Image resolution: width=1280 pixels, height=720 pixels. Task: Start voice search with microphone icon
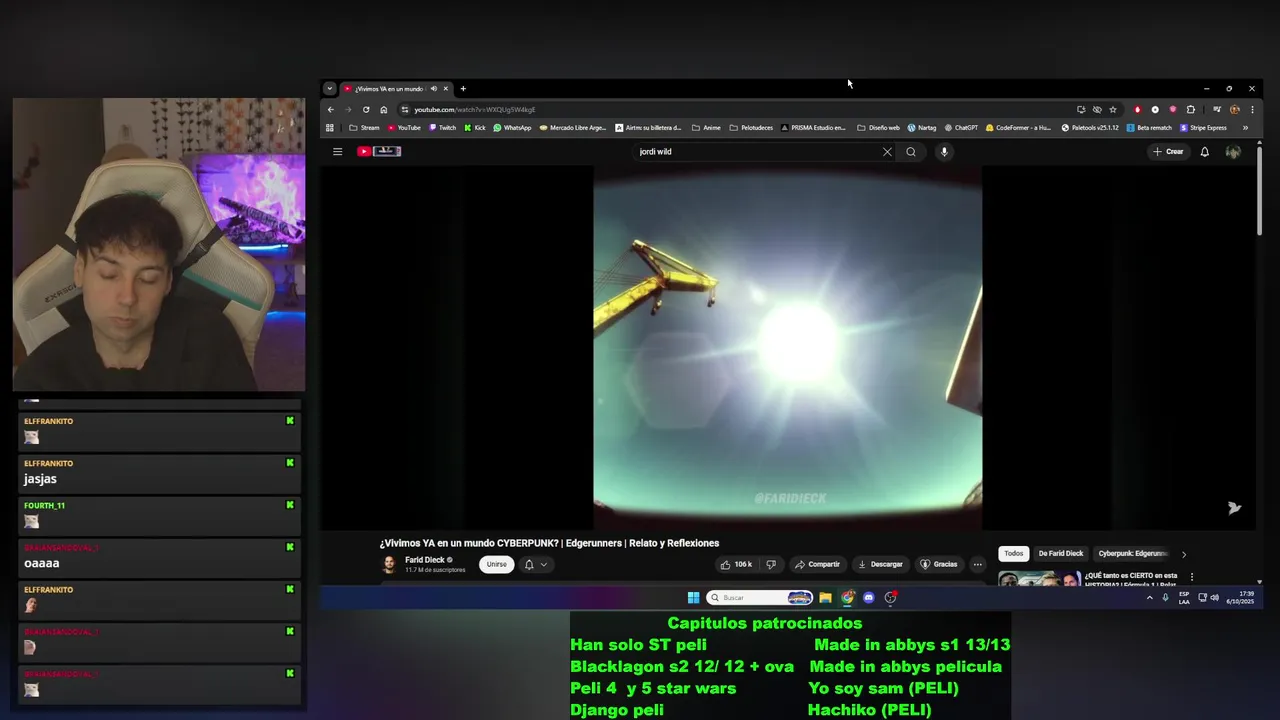[944, 152]
